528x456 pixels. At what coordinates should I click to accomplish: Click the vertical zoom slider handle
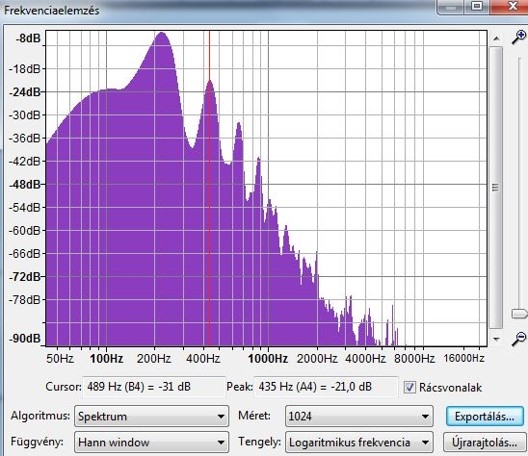pyautogui.click(x=519, y=314)
